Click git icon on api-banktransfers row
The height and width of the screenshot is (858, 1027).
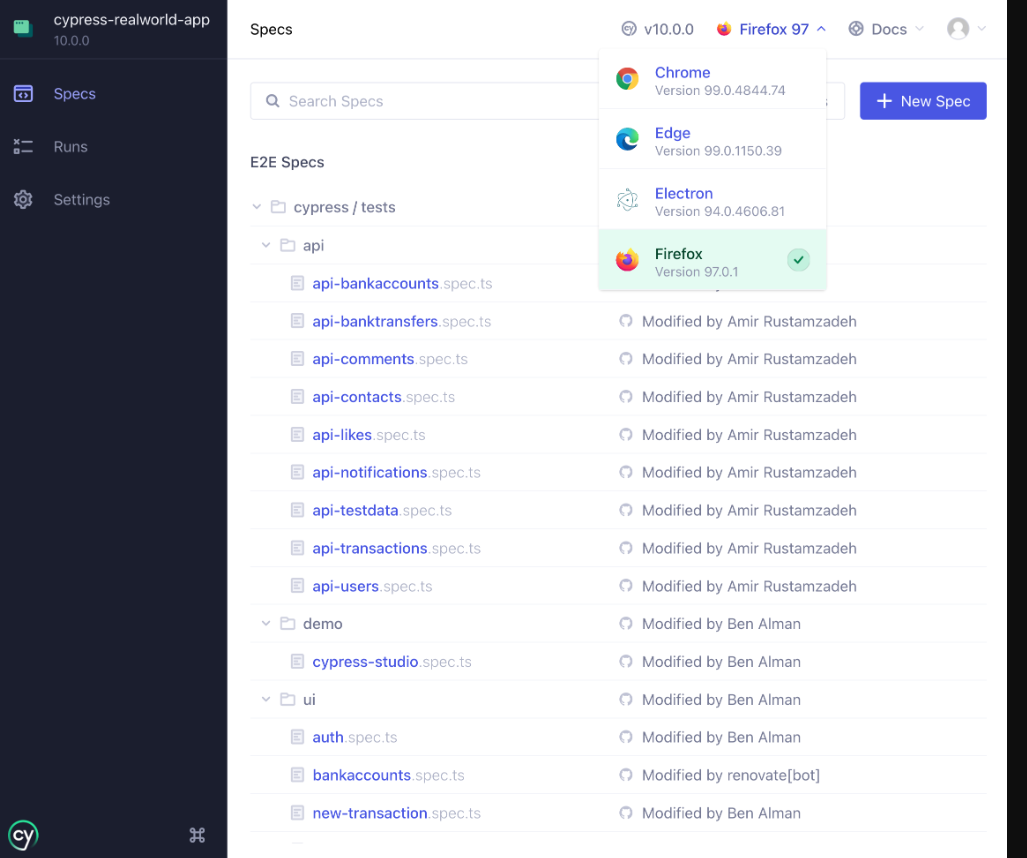tap(626, 321)
